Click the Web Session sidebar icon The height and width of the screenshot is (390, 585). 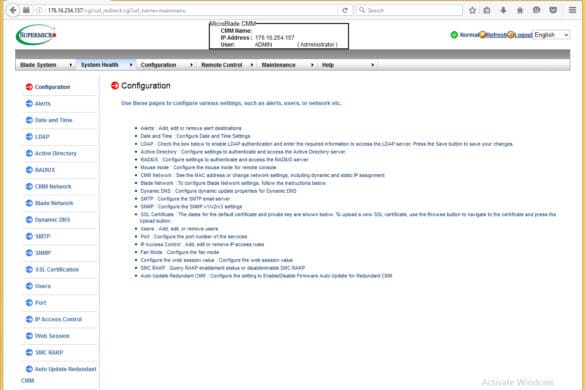point(29,336)
